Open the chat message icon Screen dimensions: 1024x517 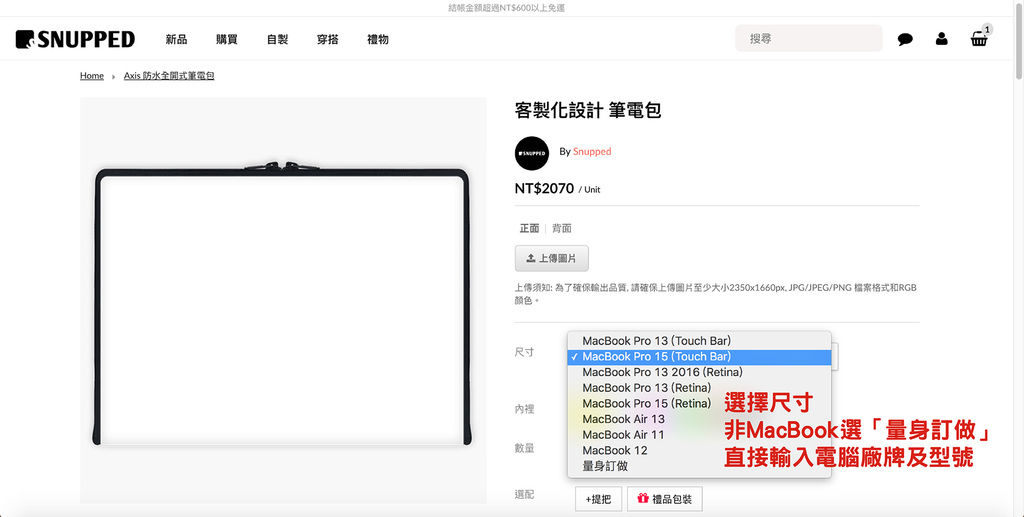coord(905,39)
